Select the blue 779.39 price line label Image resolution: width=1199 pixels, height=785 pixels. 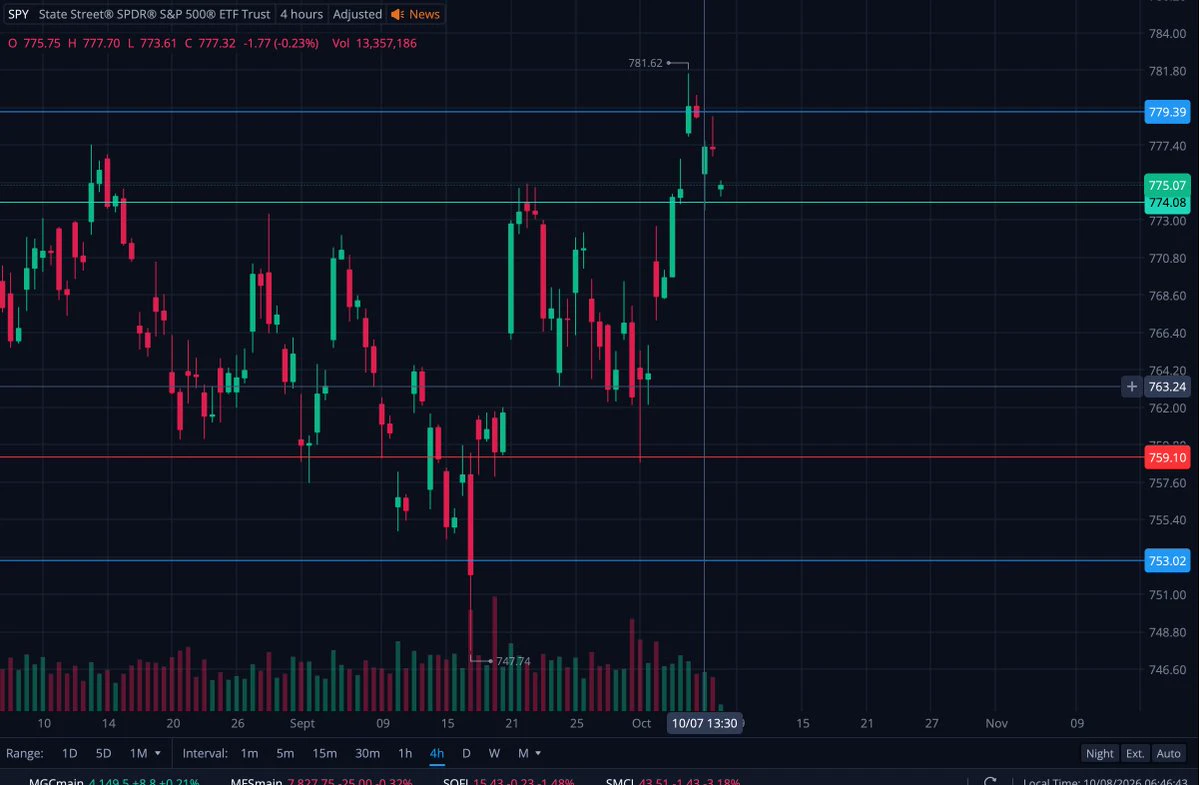1168,112
